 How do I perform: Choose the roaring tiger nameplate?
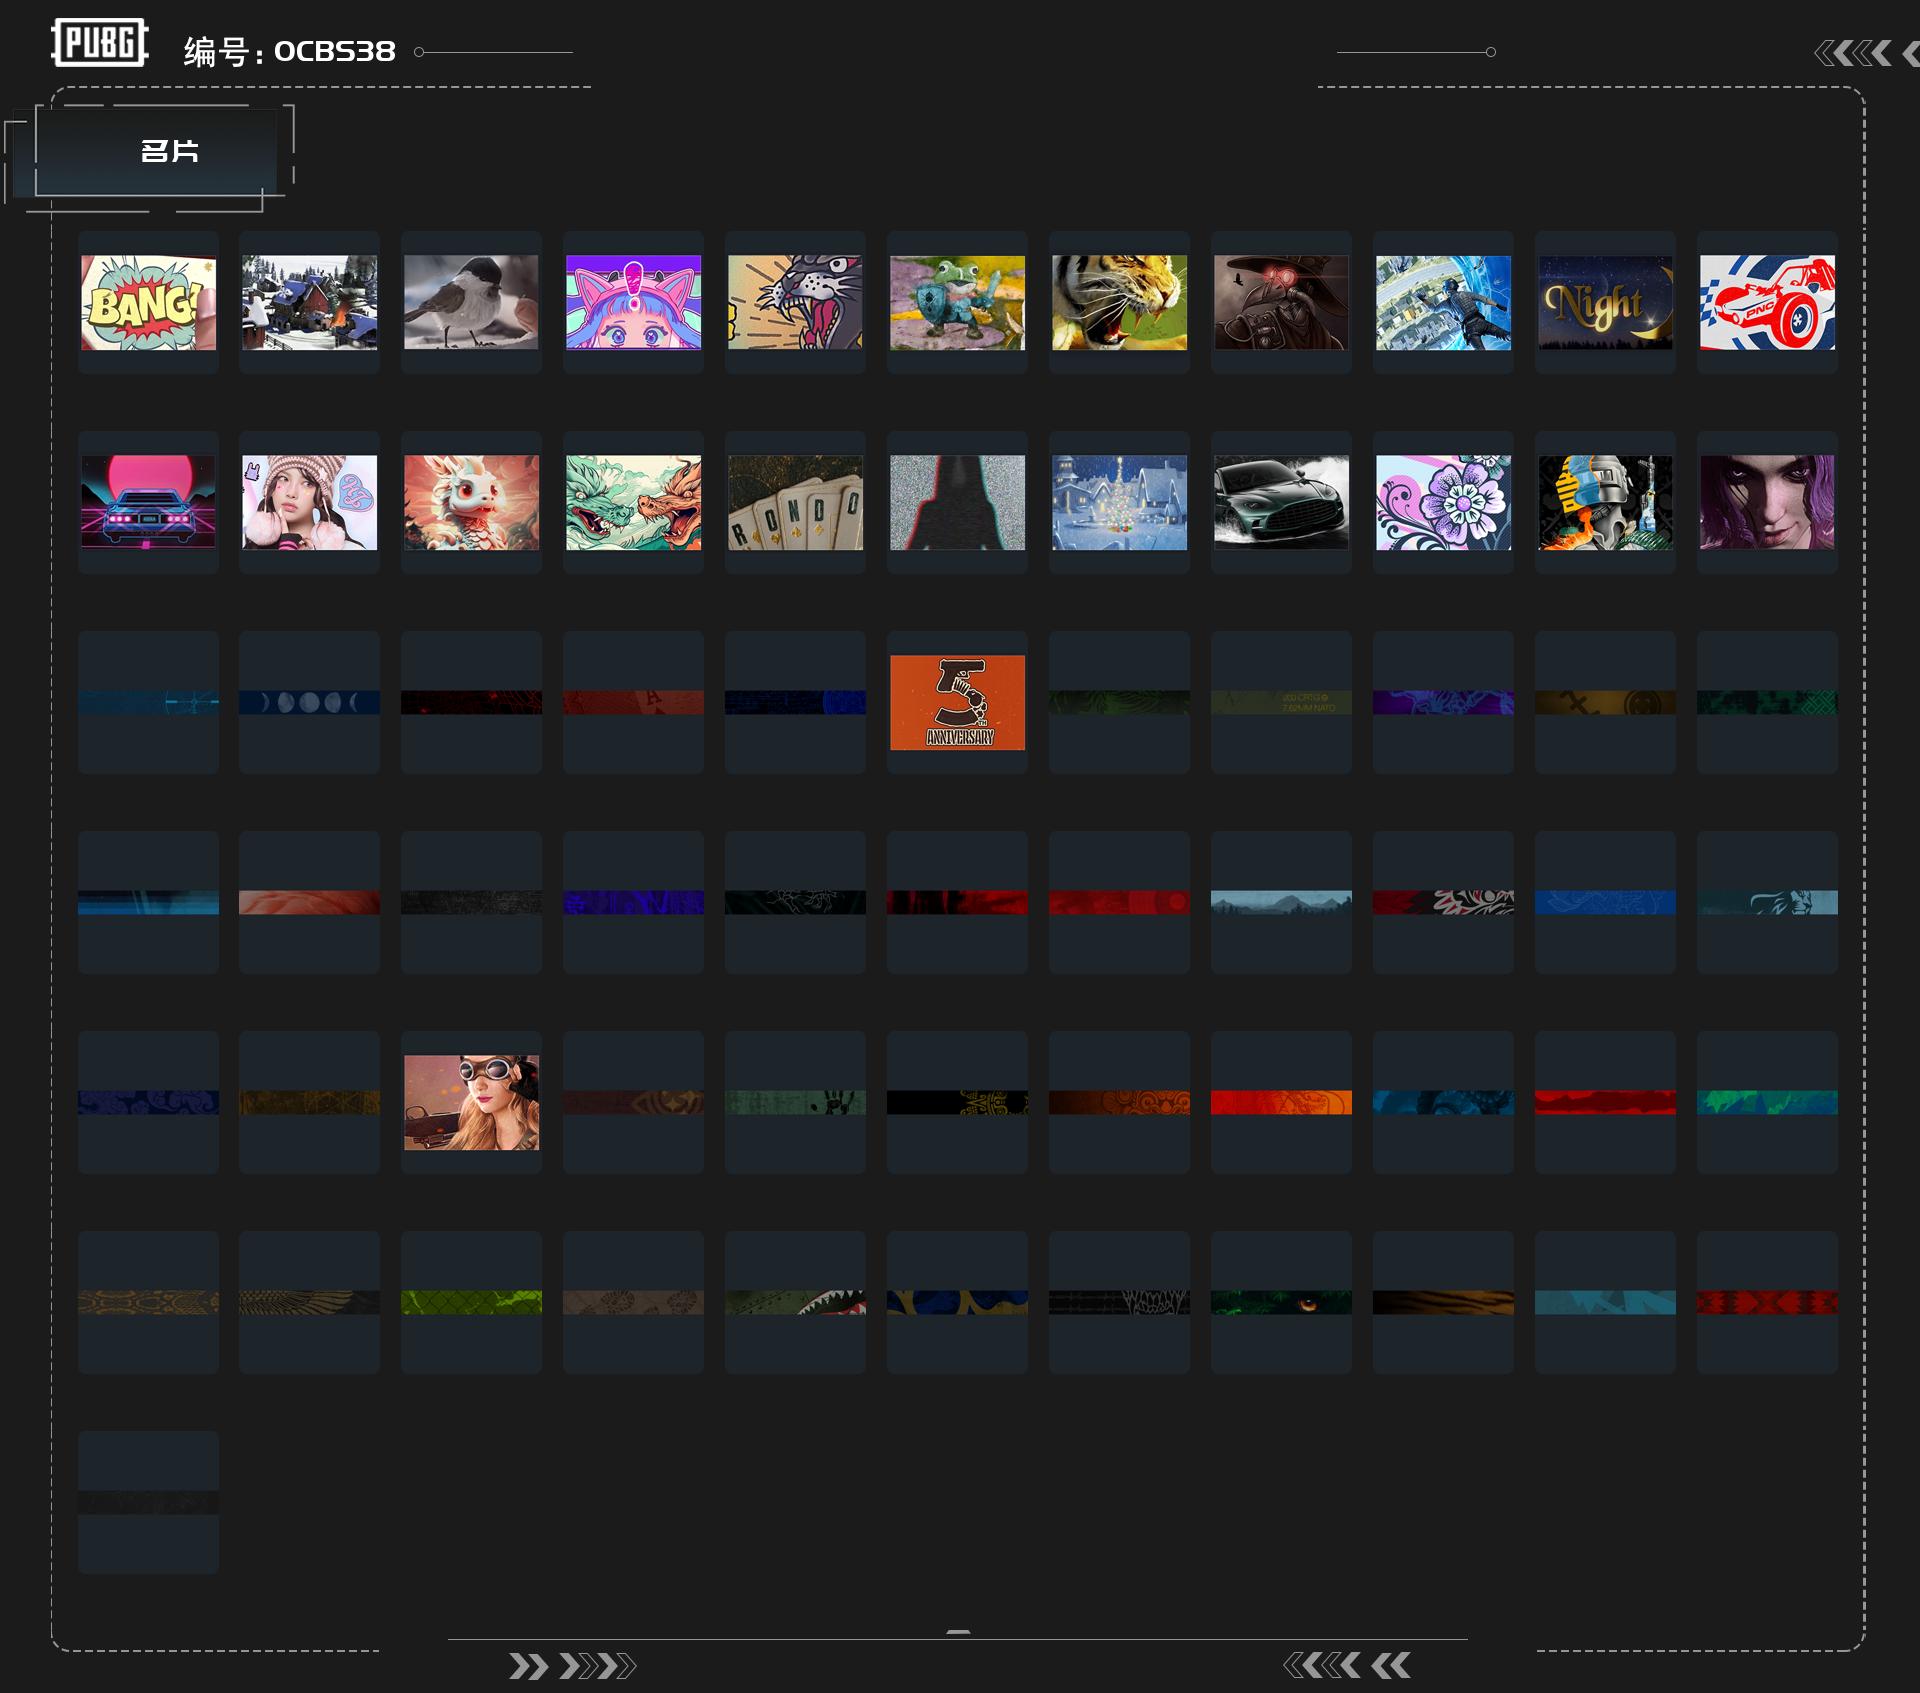click(x=1119, y=302)
